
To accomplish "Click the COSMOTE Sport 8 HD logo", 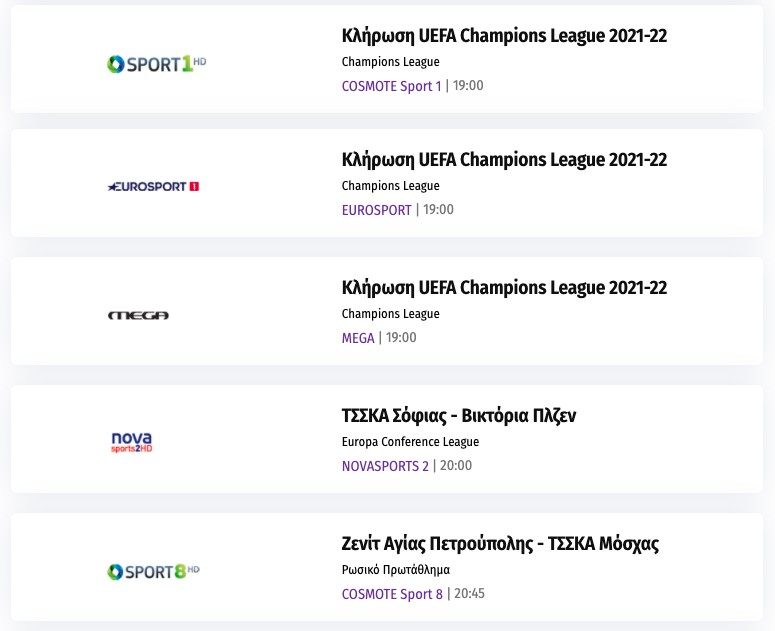I will [154, 572].
